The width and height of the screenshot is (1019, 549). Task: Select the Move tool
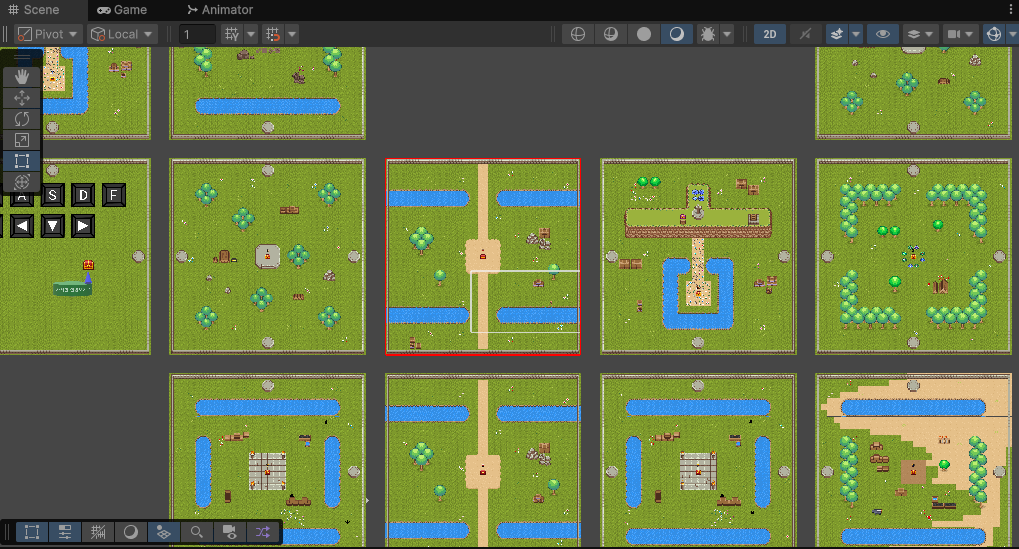pyautogui.click(x=22, y=98)
